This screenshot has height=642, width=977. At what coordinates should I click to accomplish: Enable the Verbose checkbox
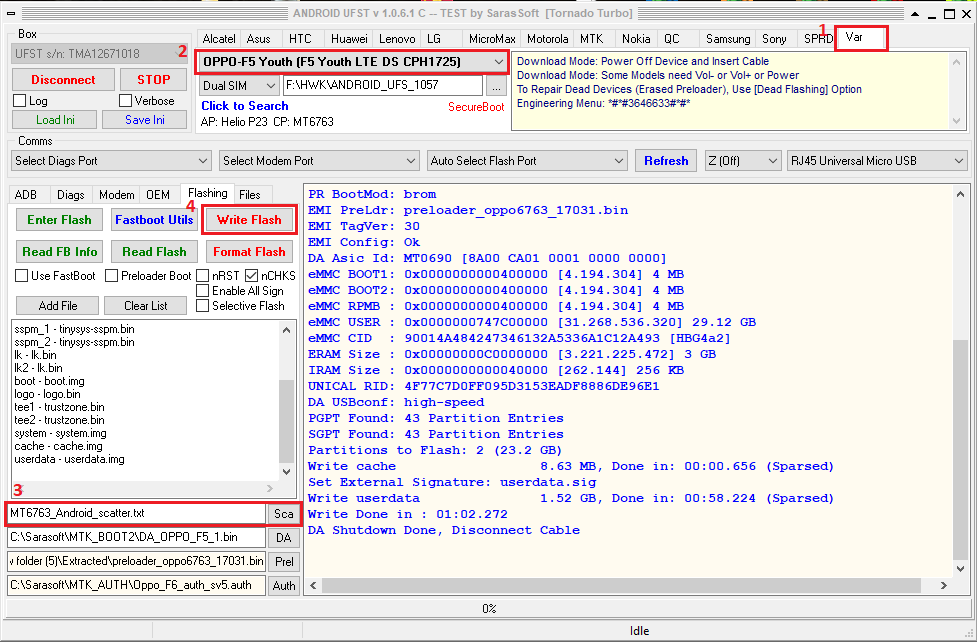pos(126,101)
